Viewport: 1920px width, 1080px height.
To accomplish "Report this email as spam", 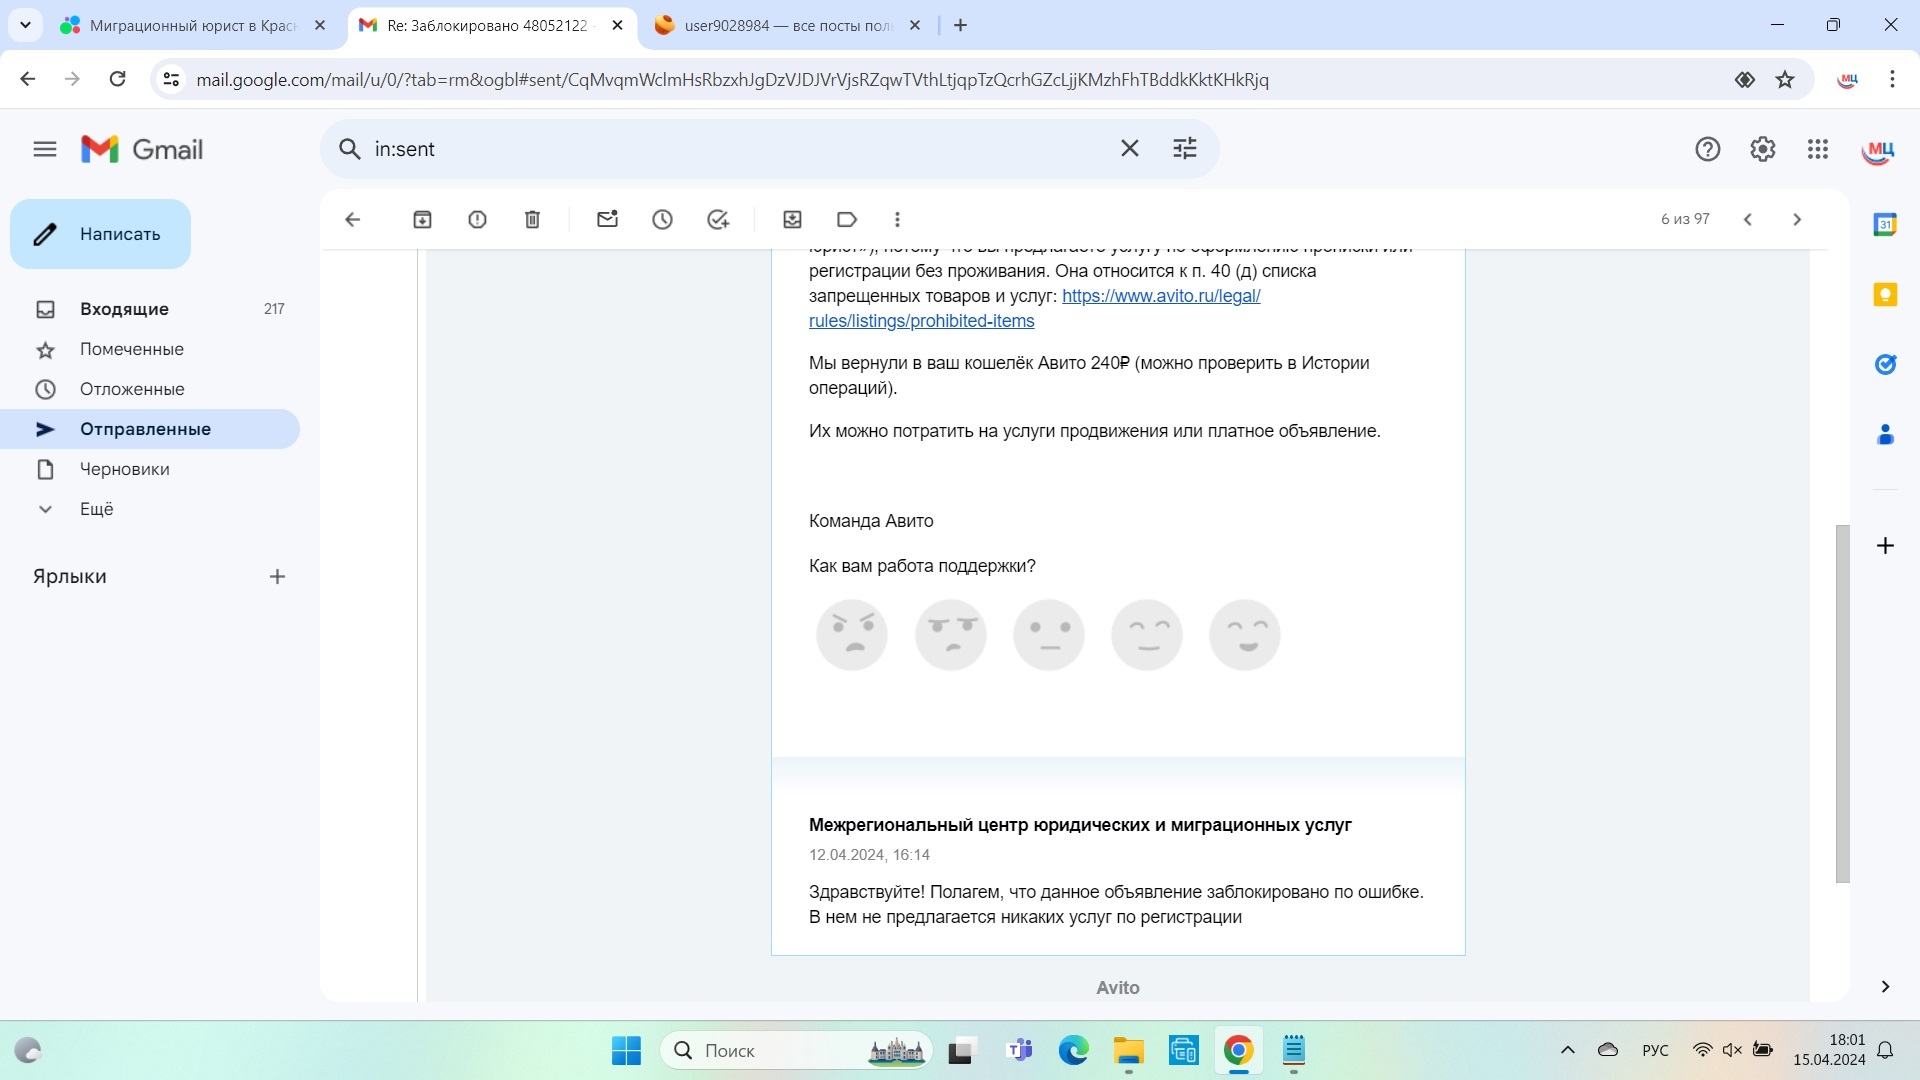I will pos(477,220).
